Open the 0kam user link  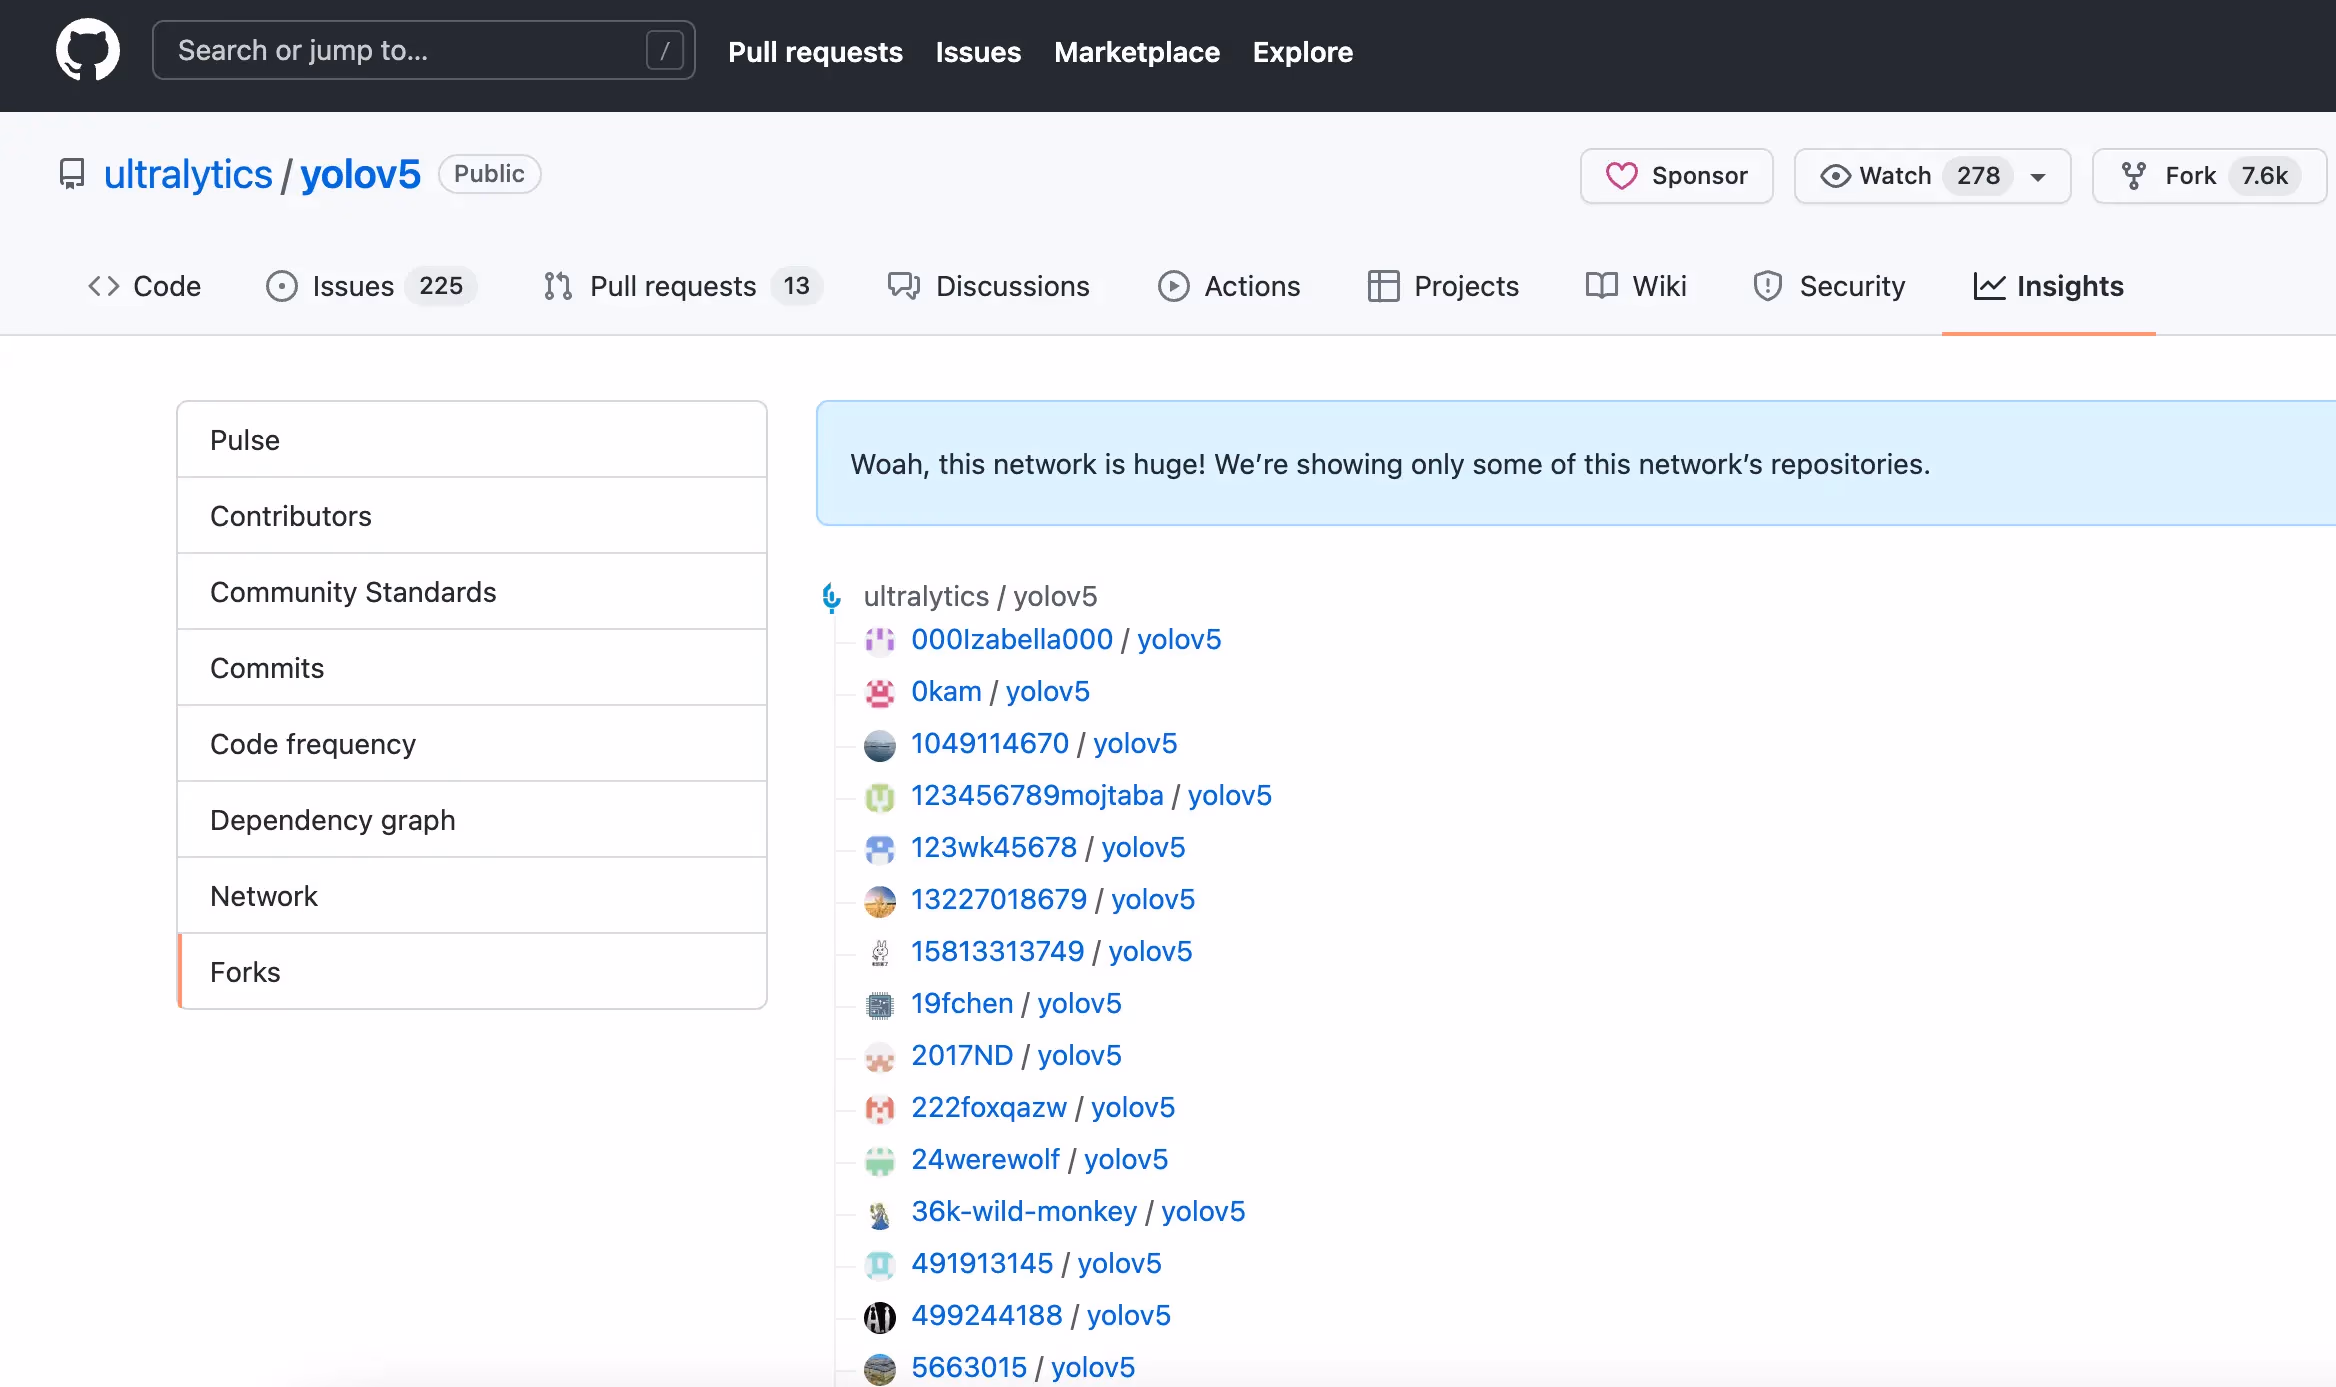click(x=946, y=692)
